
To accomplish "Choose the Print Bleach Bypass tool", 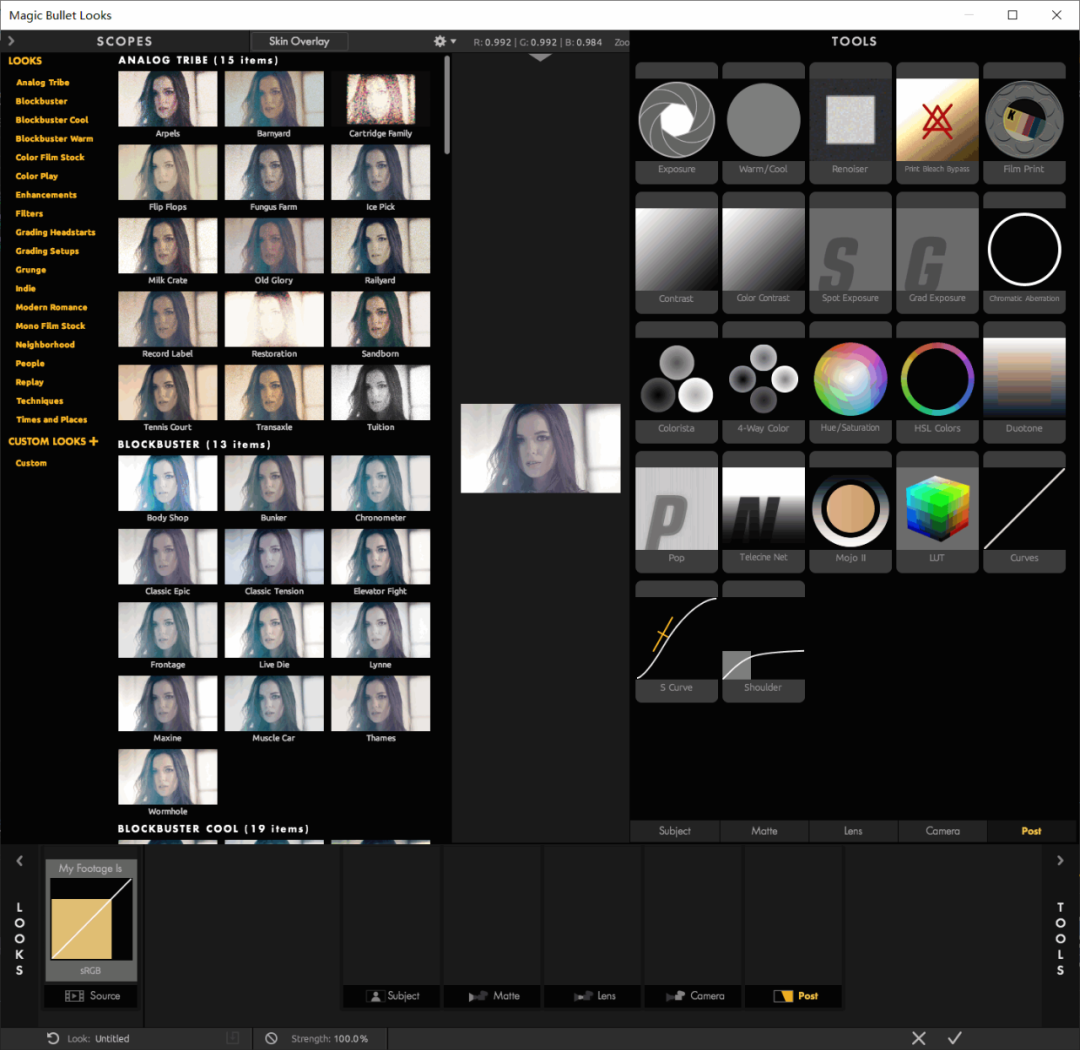I will (x=937, y=123).
